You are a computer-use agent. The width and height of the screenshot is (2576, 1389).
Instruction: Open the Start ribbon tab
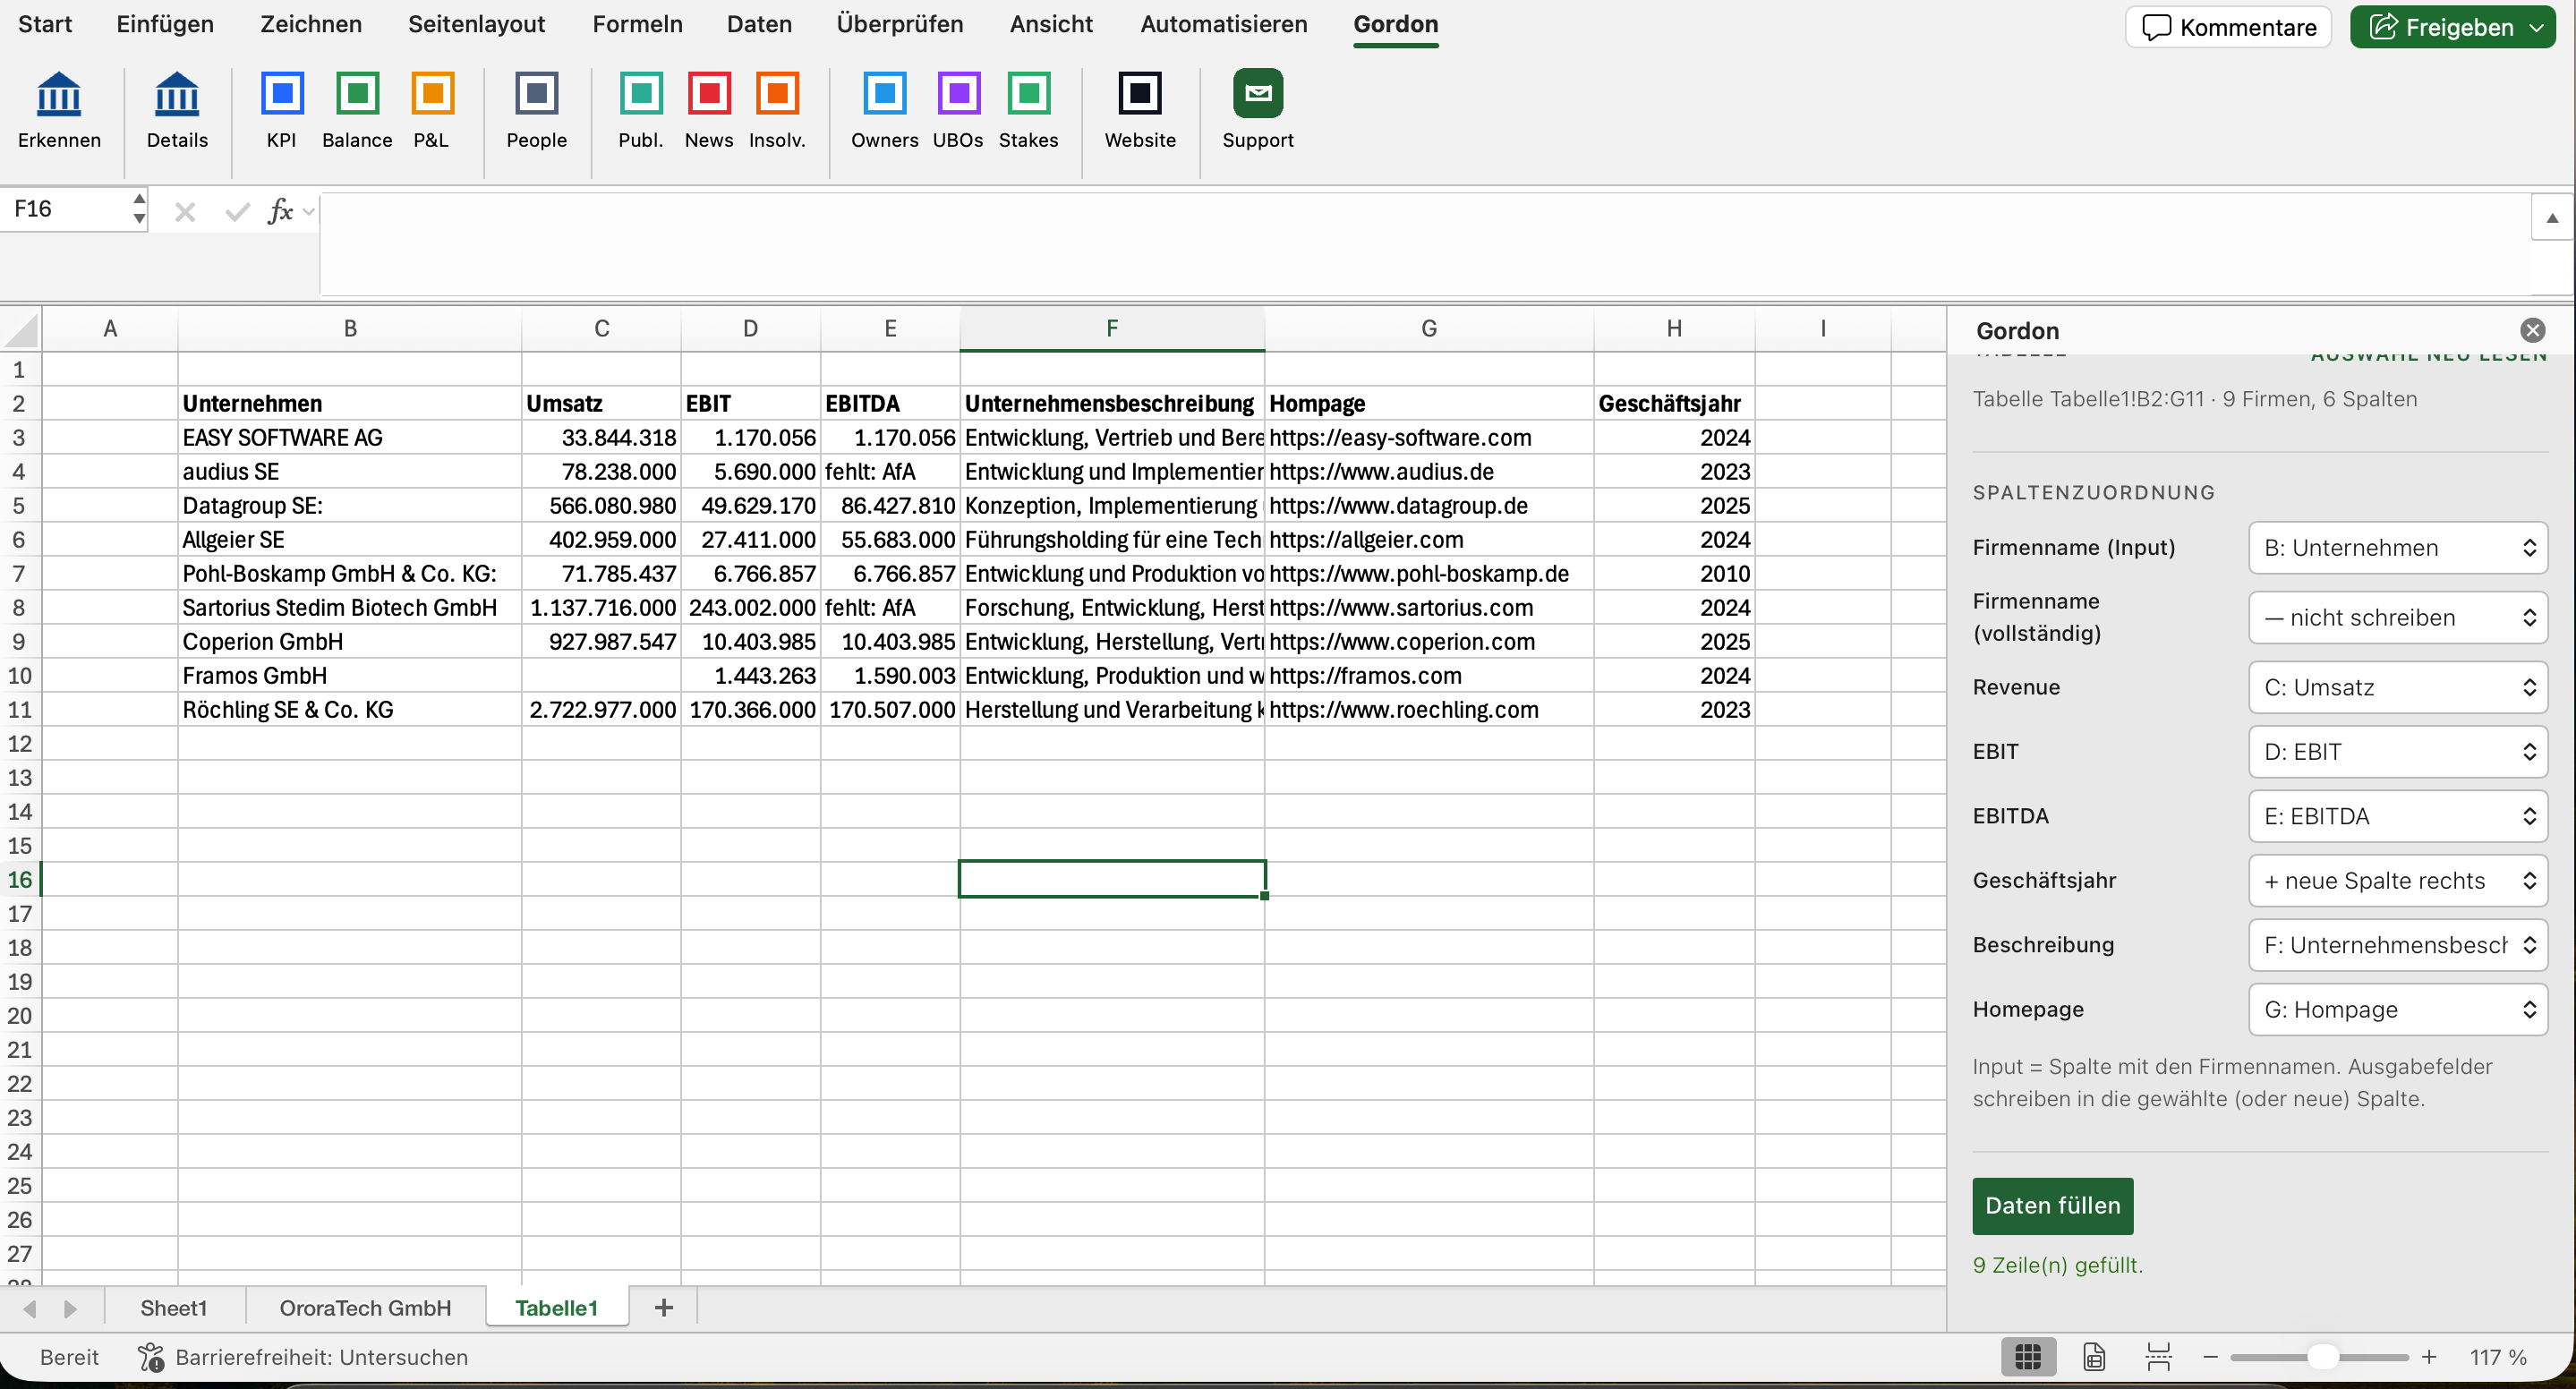click(x=45, y=24)
